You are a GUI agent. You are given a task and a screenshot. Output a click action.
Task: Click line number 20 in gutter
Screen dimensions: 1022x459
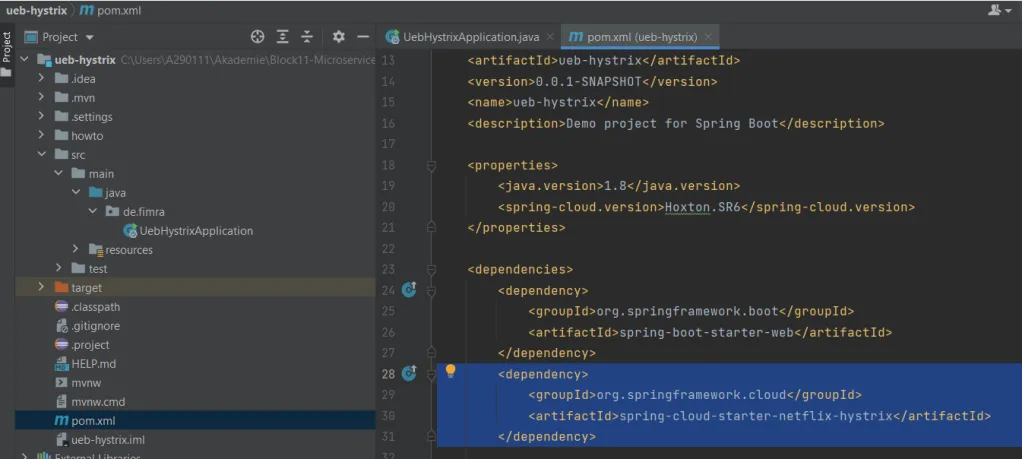[x=388, y=207]
